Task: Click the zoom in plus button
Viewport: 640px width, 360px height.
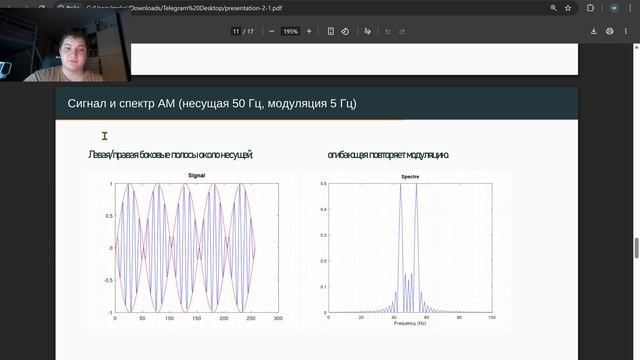Action: 309,31
